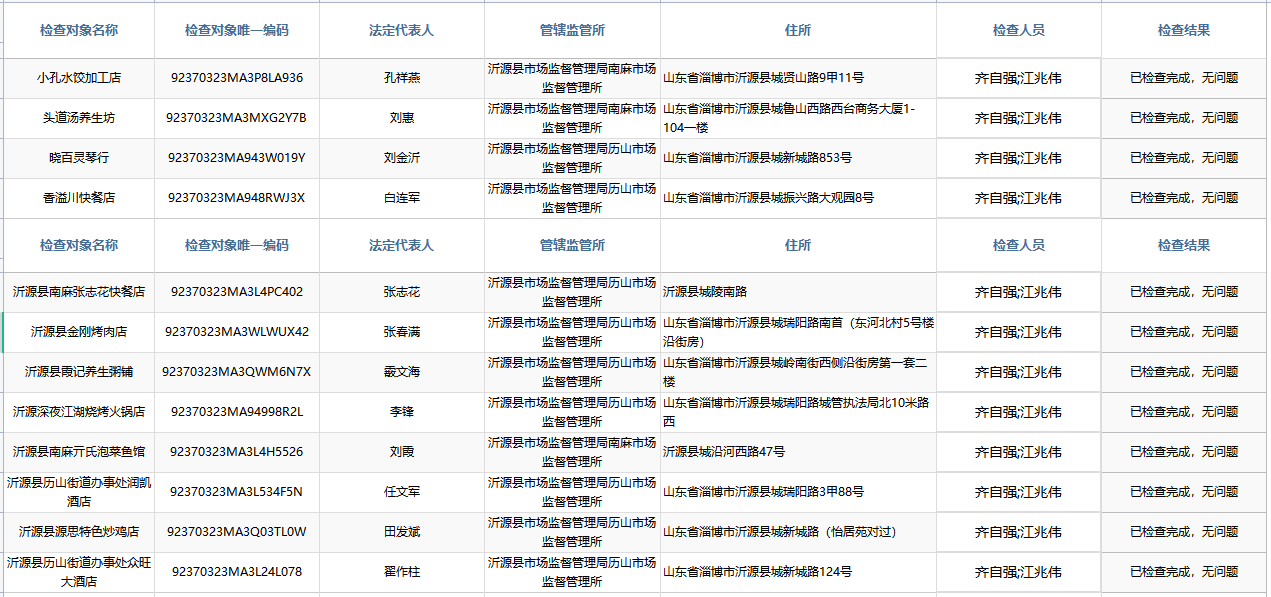Select the legal representative 任文军 cell

click(x=401, y=492)
